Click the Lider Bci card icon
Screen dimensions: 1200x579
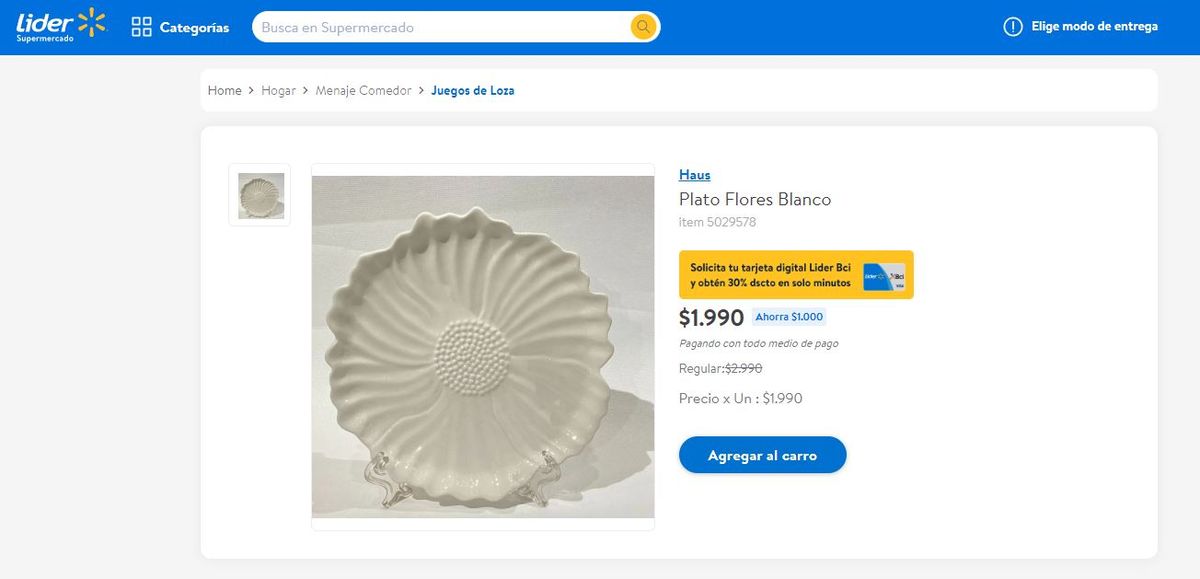click(884, 275)
